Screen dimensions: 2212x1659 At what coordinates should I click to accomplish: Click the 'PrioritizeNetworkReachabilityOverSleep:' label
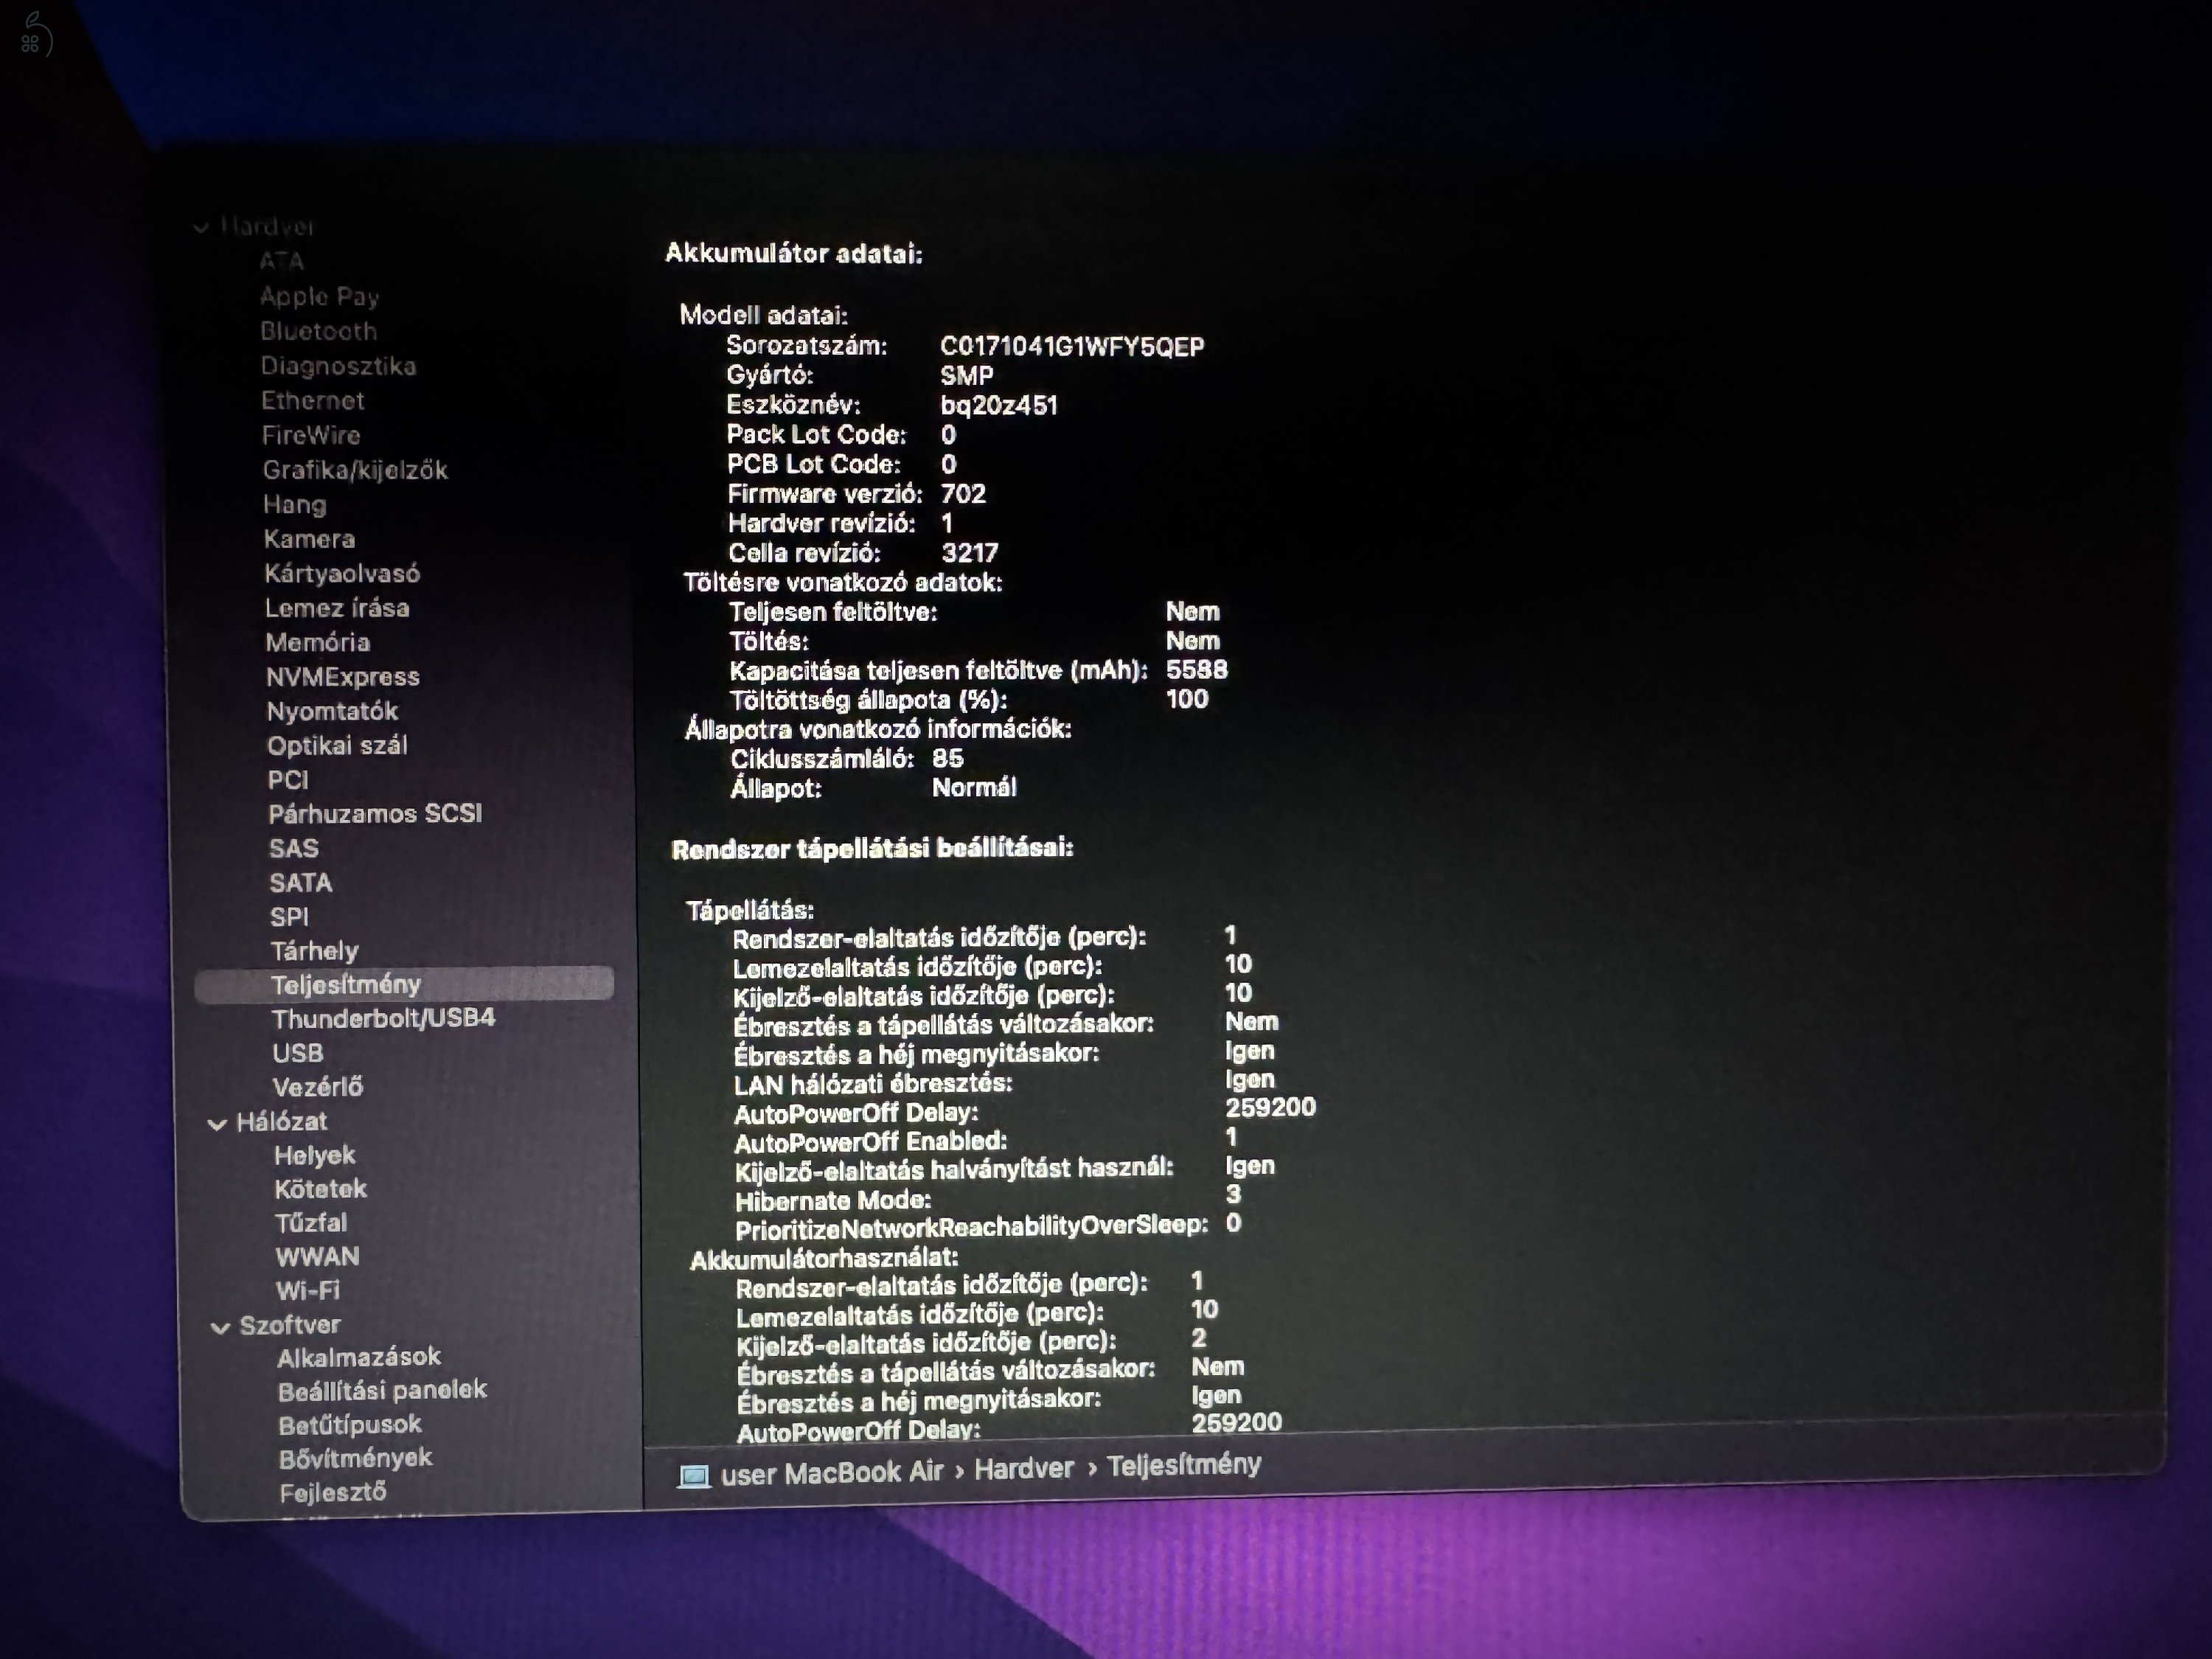coord(971,1228)
